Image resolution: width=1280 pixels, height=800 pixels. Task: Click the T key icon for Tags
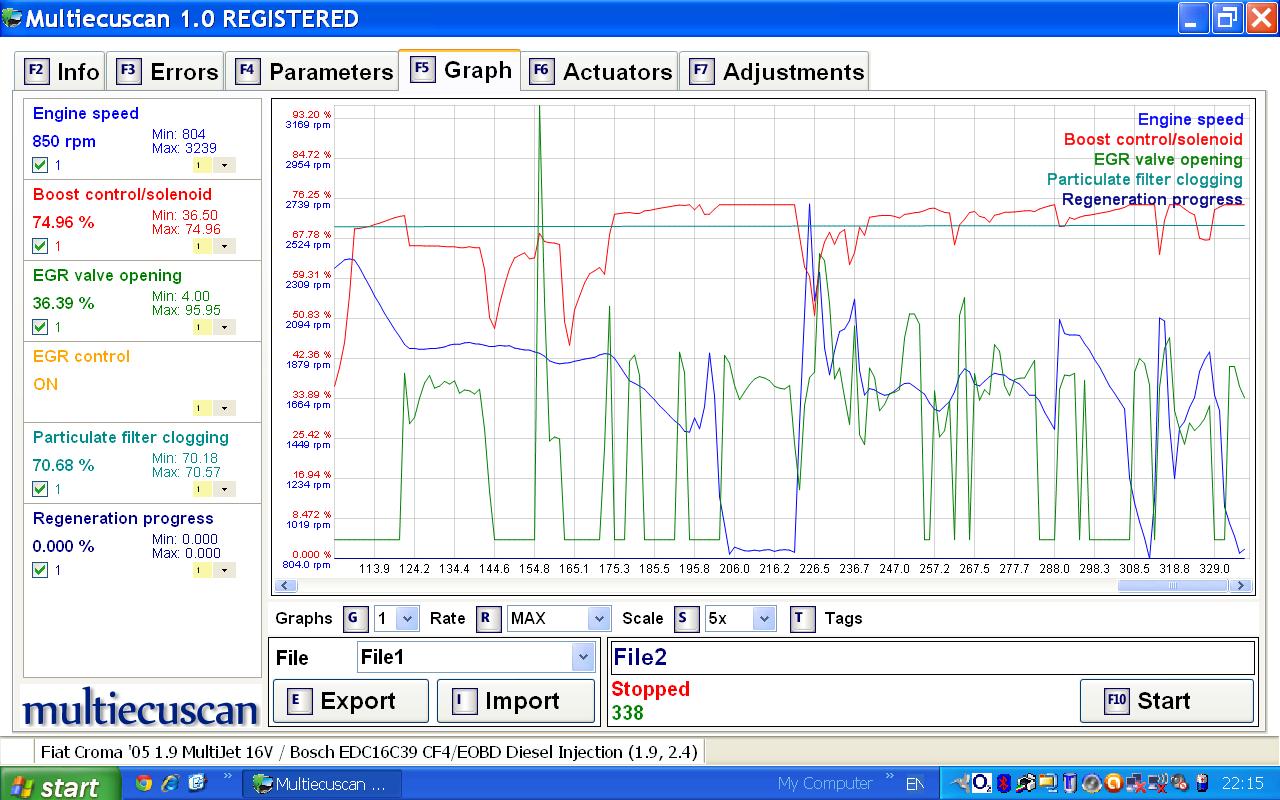click(x=802, y=618)
